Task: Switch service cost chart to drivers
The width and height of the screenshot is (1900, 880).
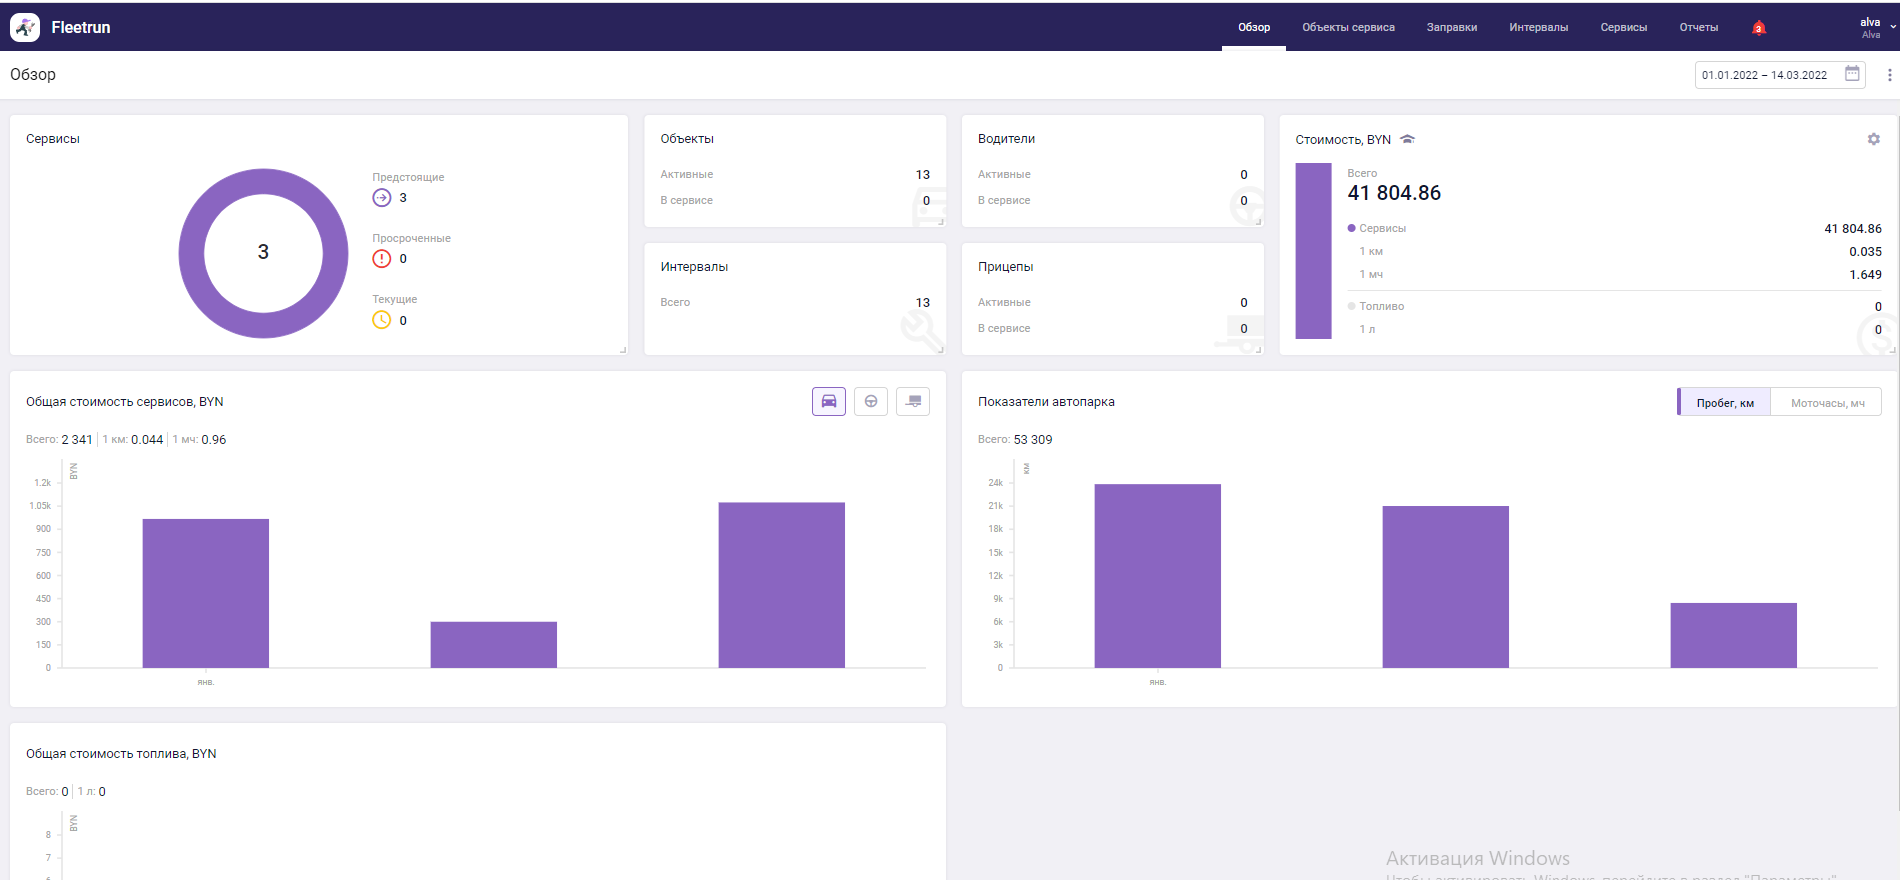Action: 871,401
